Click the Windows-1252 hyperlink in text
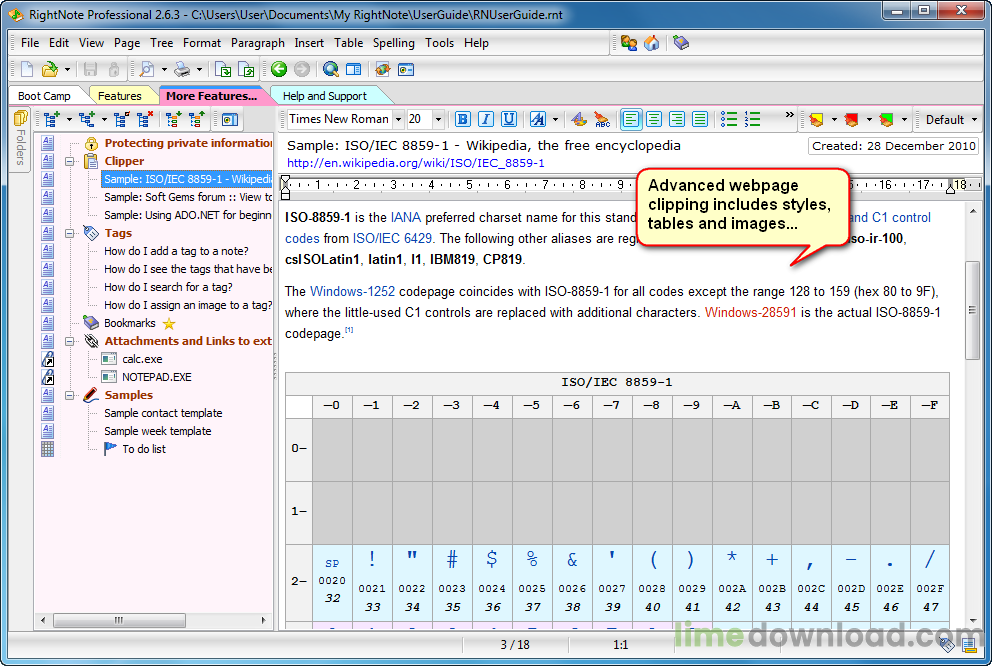This screenshot has width=992, height=666. [352, 292]
